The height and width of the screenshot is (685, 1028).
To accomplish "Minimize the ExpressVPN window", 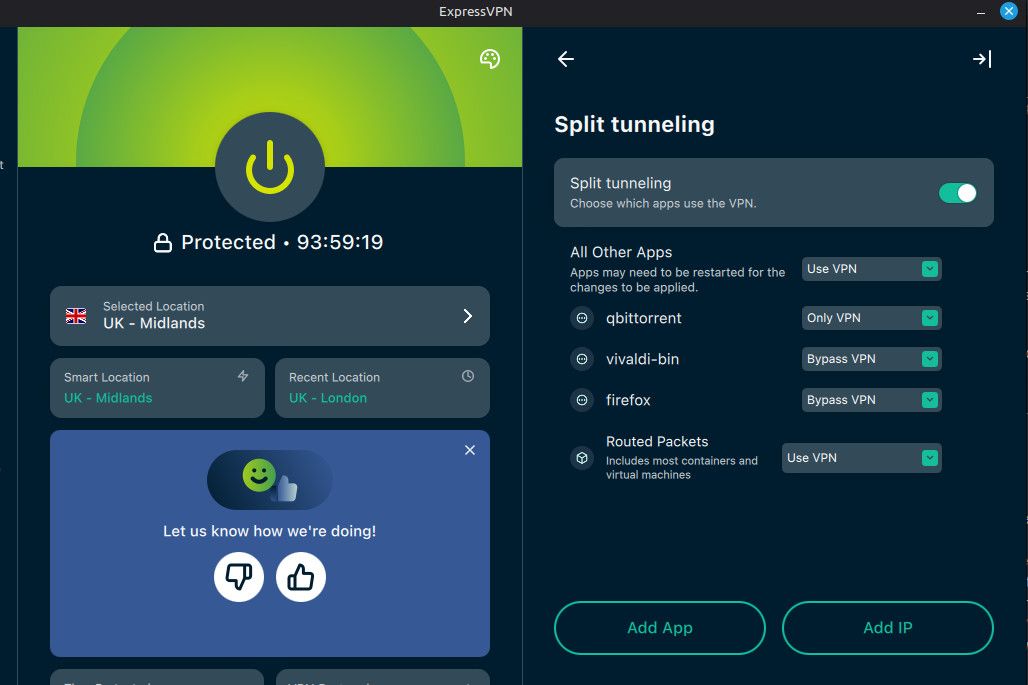I will 981,12.
